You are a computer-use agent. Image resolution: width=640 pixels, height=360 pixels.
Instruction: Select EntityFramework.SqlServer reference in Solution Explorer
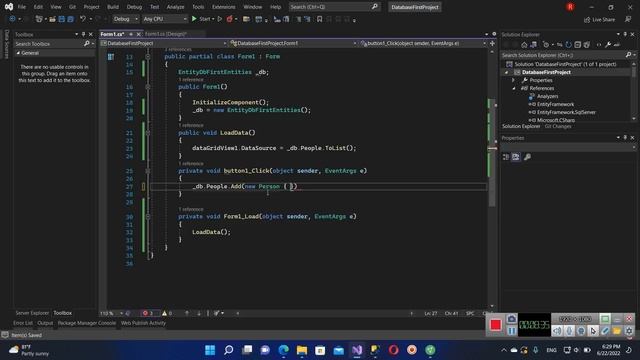(566, 112)
